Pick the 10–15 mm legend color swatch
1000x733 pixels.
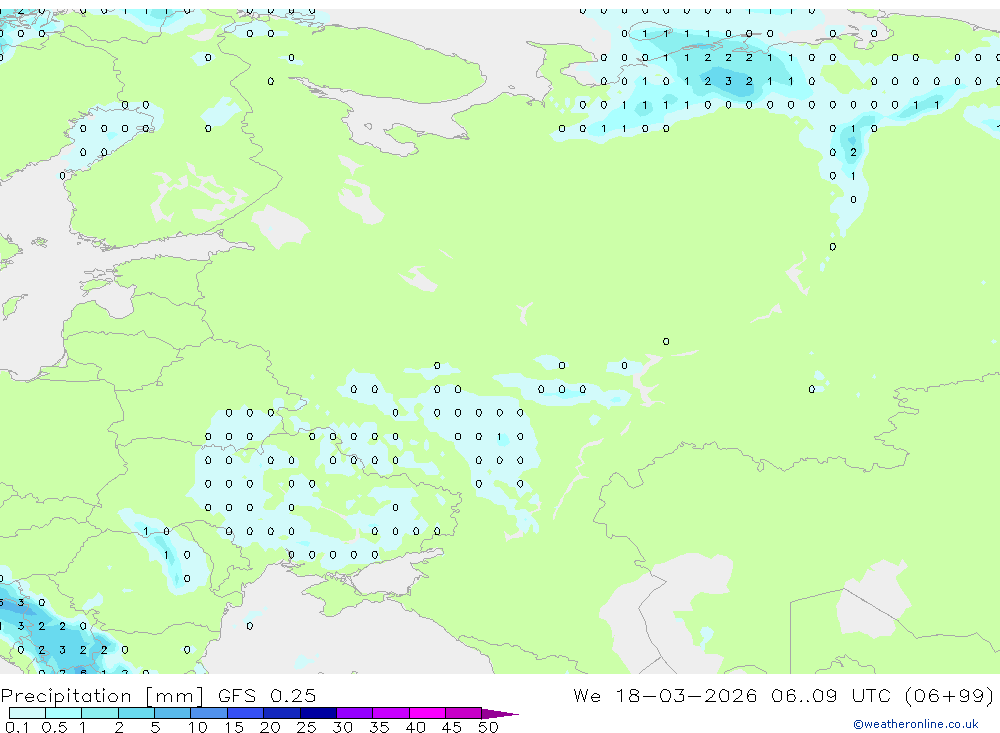pyautogui.click(x=209, y=713)
